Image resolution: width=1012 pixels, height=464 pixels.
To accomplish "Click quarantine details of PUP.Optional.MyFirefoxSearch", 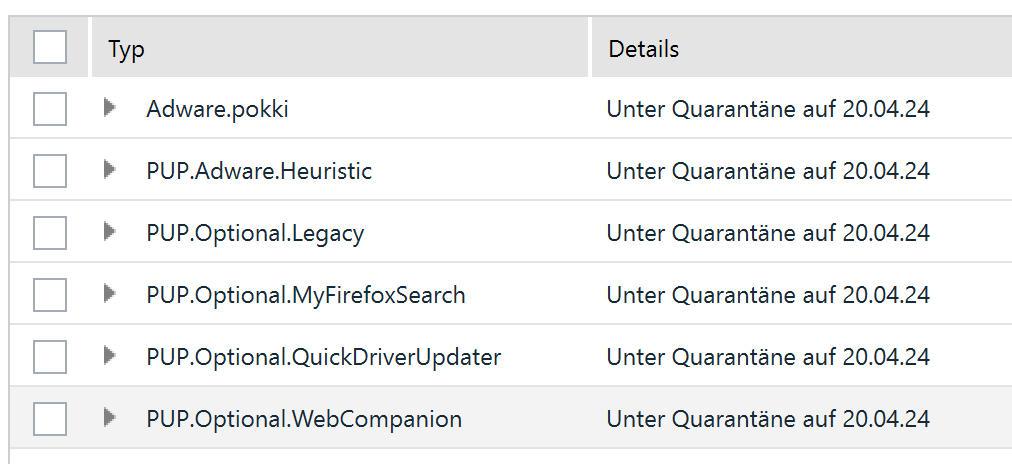I will coord(768,295).
